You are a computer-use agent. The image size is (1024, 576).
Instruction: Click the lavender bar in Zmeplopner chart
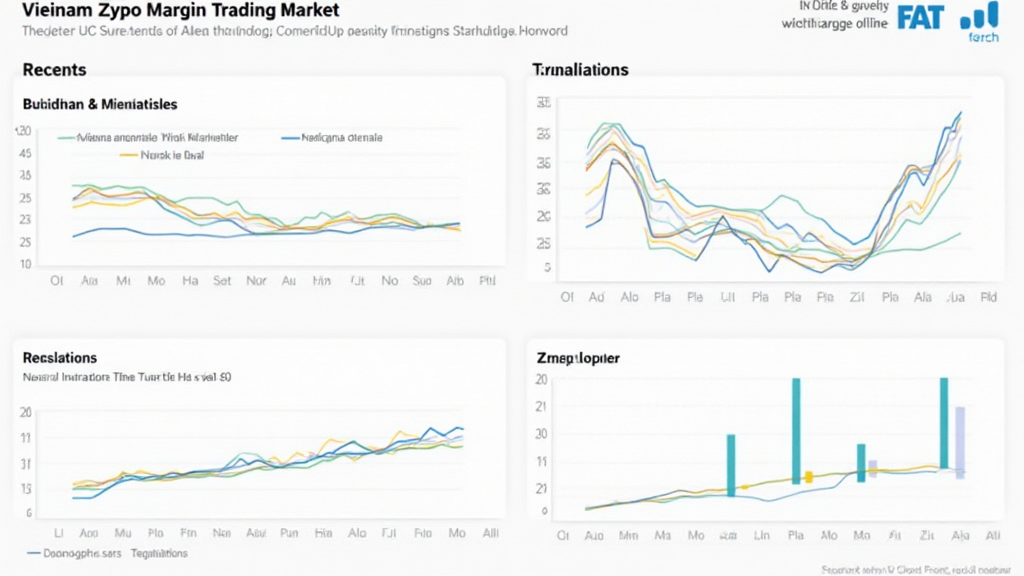click(x=960, y=442)
